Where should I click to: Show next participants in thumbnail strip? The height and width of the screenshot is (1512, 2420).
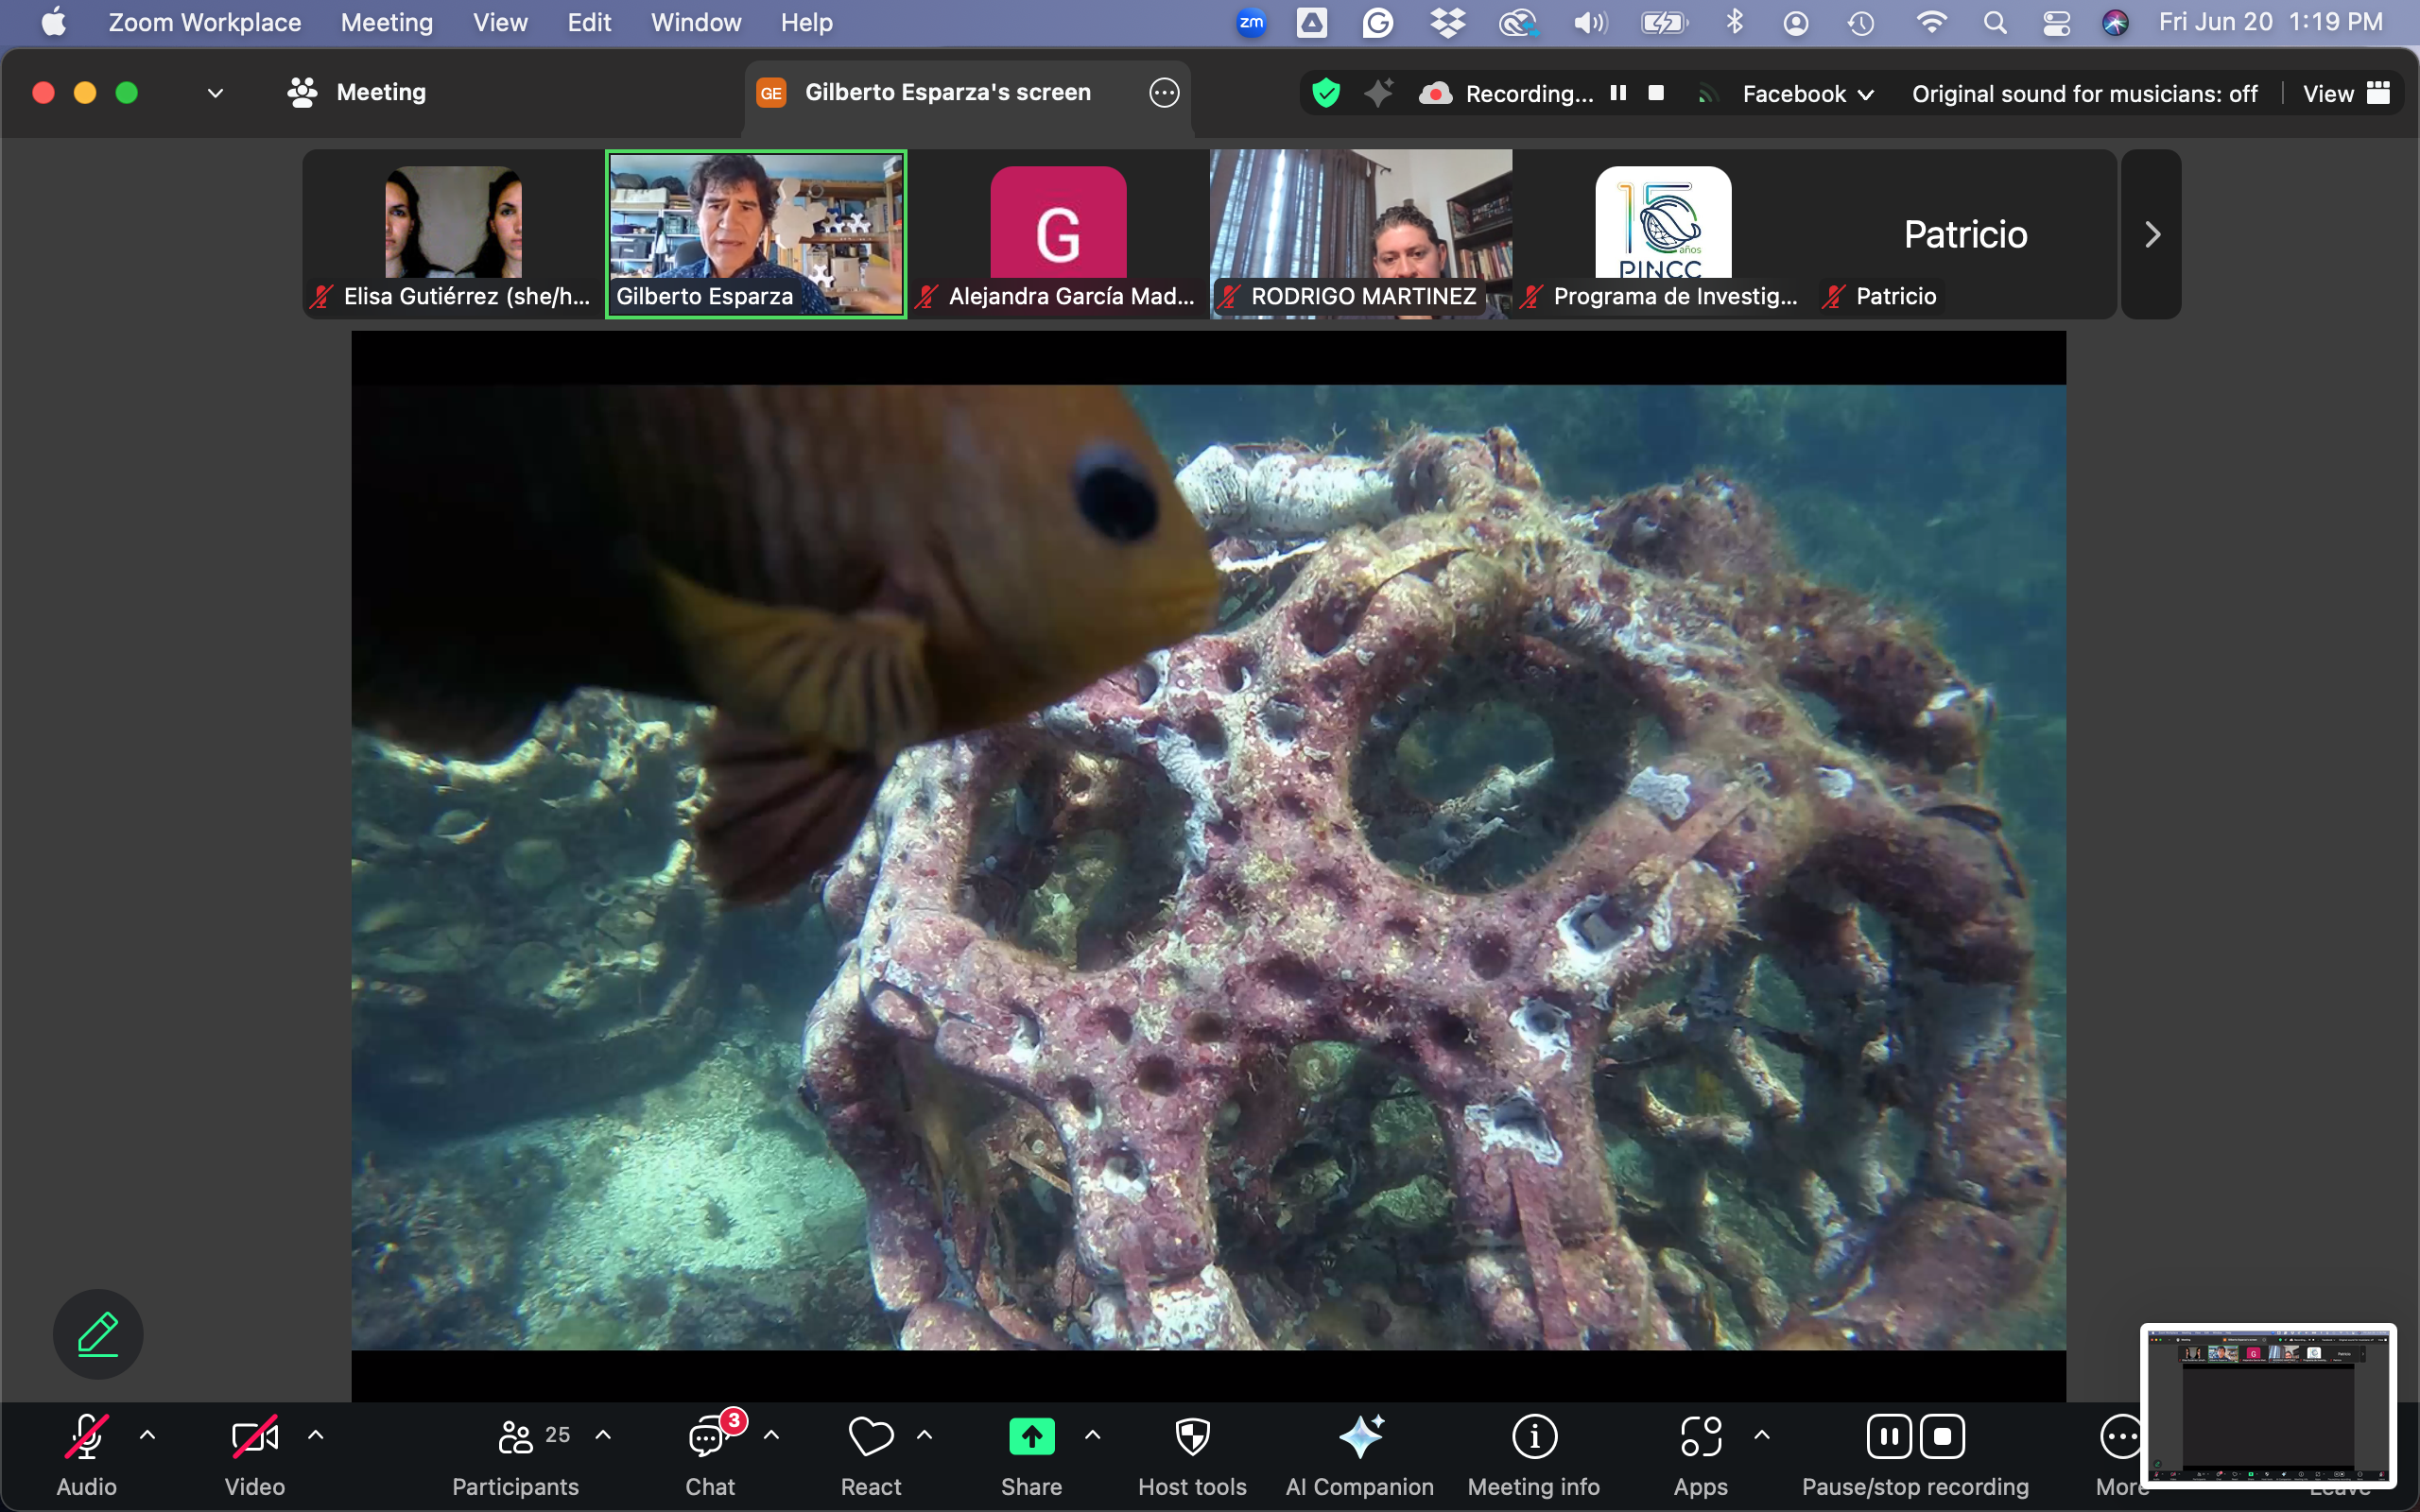pos(2152,234)
